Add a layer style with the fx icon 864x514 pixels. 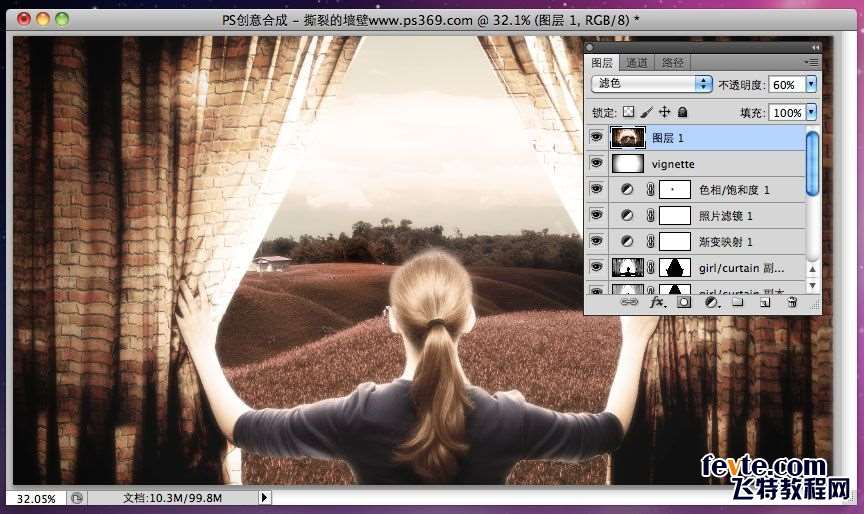tap(657, 302)
